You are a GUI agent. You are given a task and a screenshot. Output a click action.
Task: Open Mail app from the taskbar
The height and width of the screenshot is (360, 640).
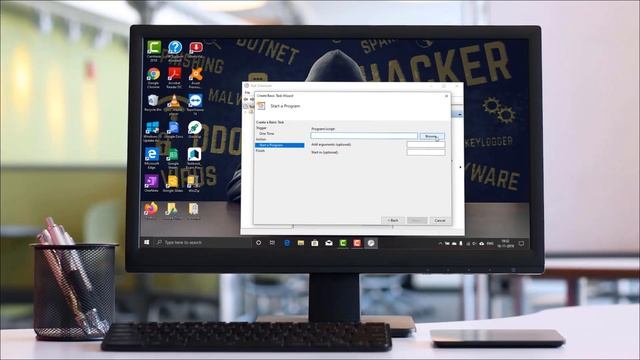329,243
